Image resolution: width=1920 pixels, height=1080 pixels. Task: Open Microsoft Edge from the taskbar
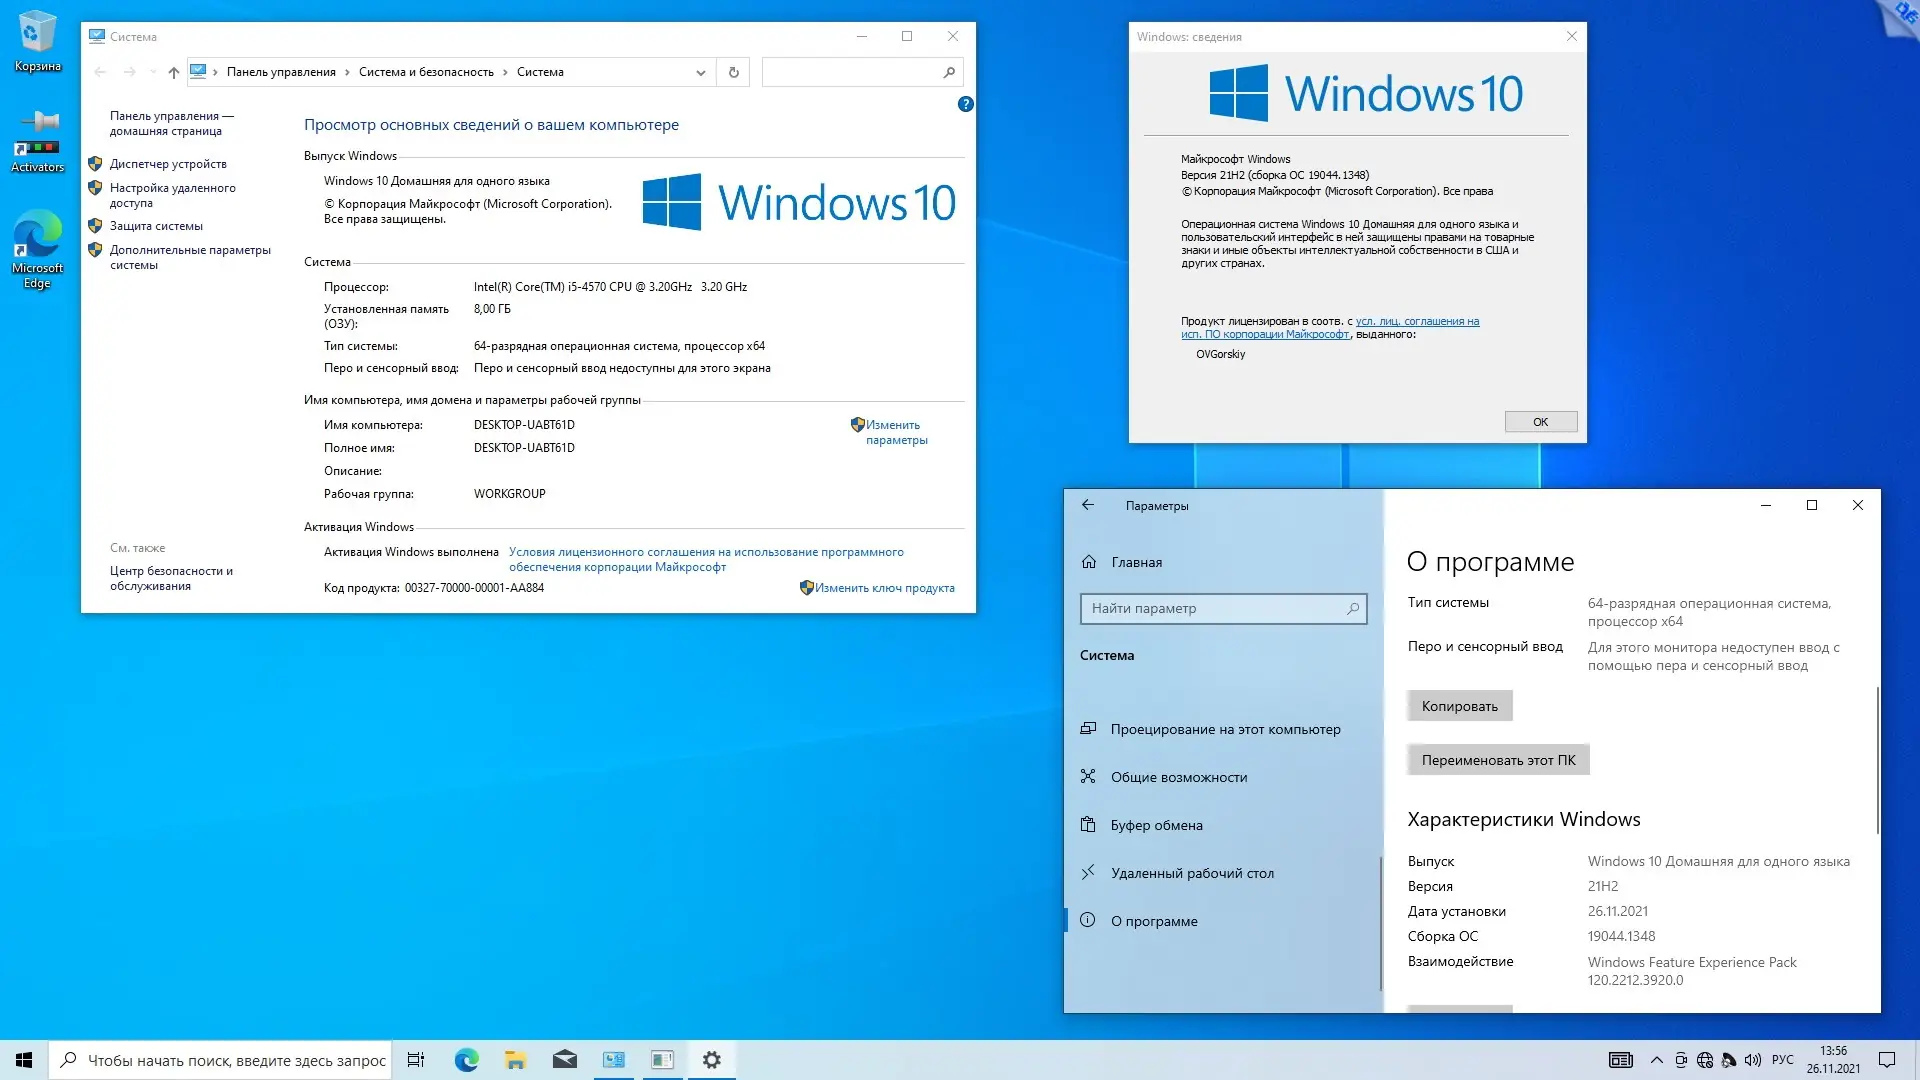pyautogui.click(x=466, y=1060)
